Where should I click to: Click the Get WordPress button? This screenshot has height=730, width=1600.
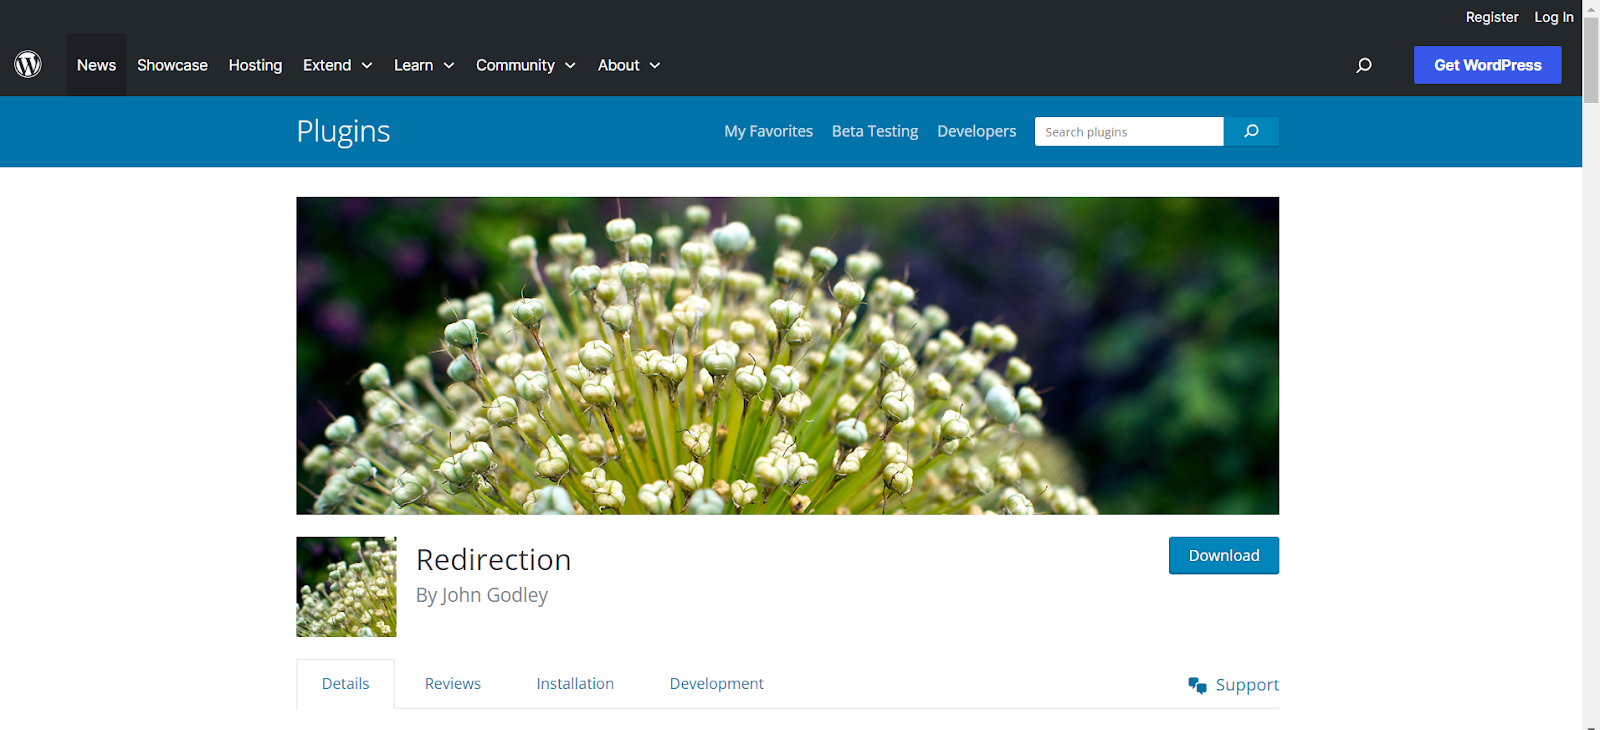tap(1487, 65)
